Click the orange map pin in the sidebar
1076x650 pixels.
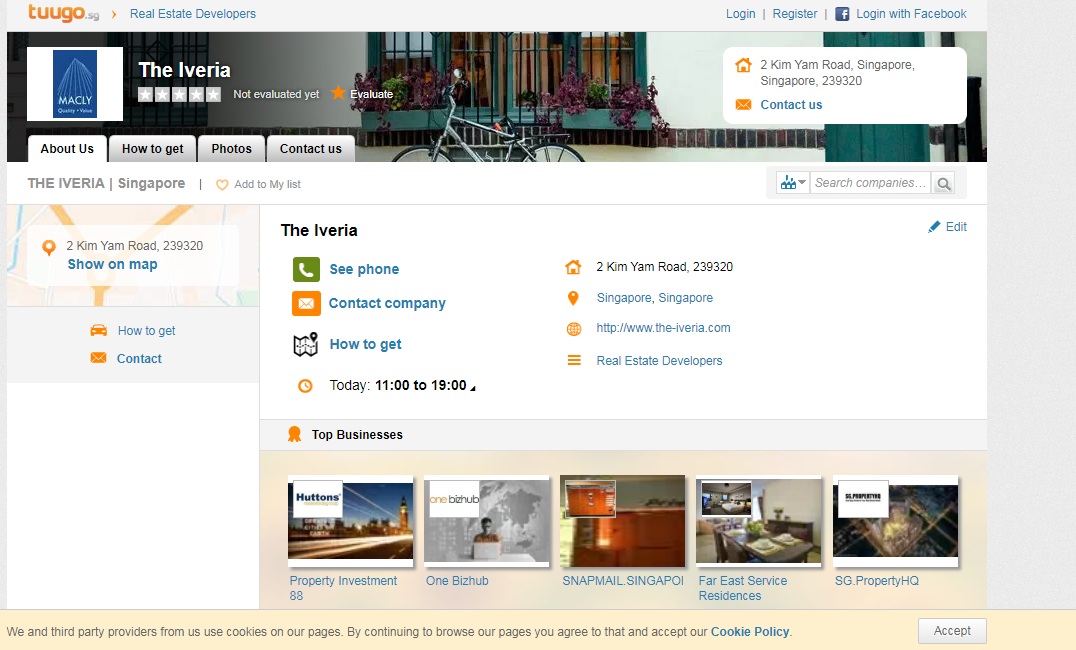point(49,247)
